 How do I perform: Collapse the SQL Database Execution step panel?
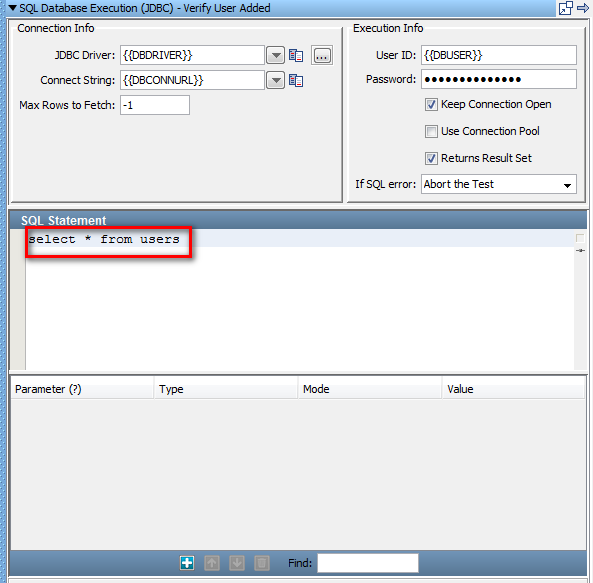coord(12,8)
